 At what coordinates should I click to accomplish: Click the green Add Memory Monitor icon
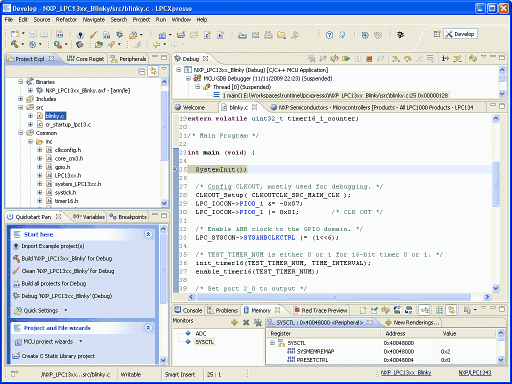coord(234,322)
